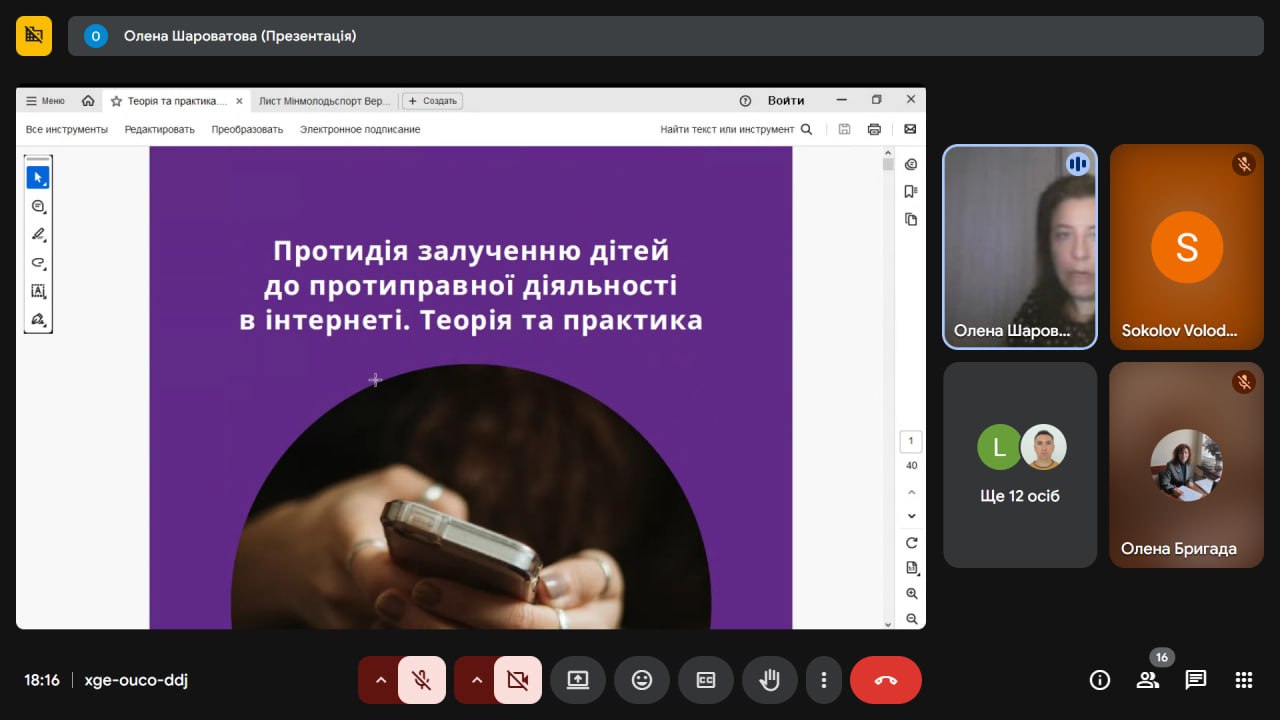Select the freehand draw lasso tool
Screen dimensions: 1280x720
pos(38,263)
